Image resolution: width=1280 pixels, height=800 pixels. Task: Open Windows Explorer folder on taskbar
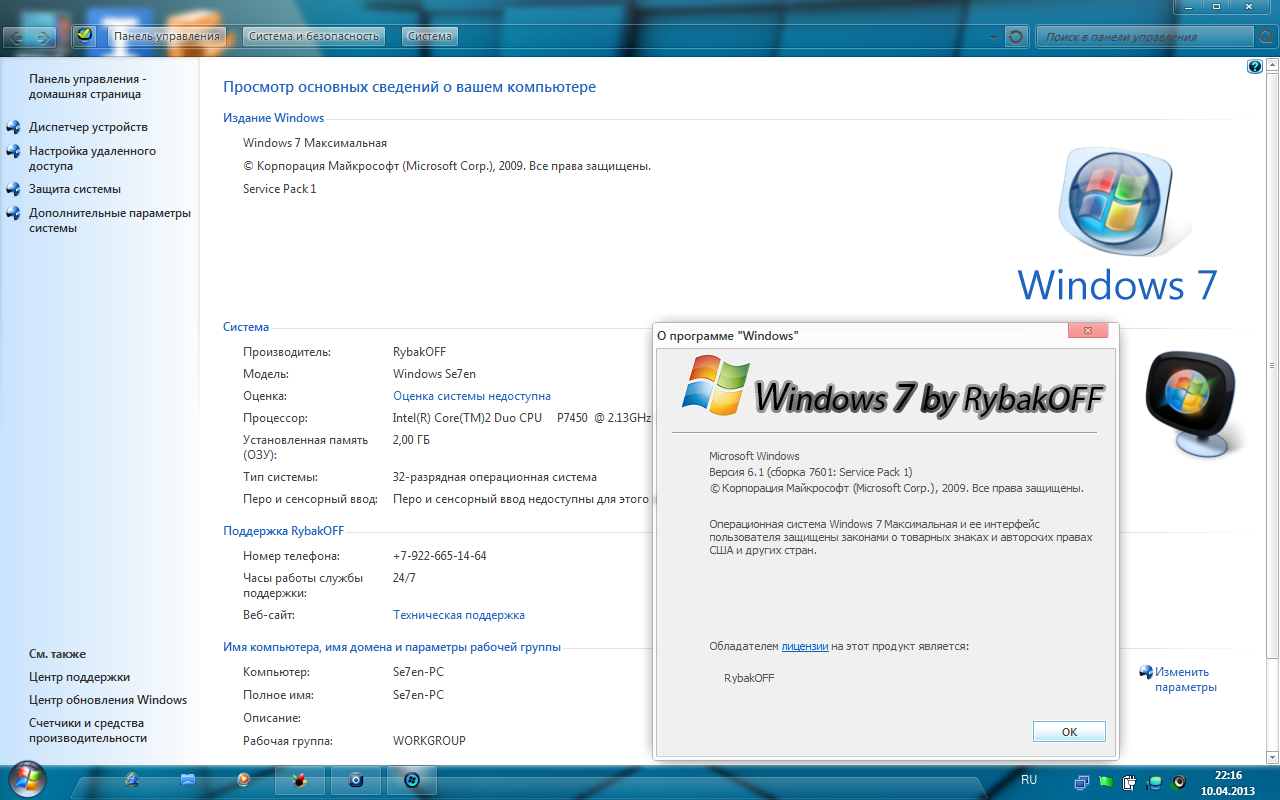(188, 780)
